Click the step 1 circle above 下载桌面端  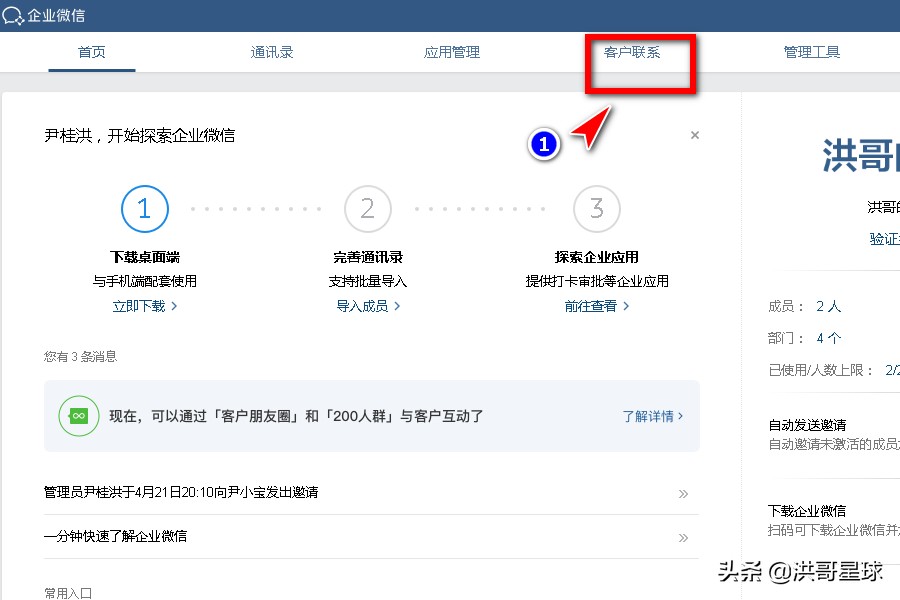coord(144,209)
